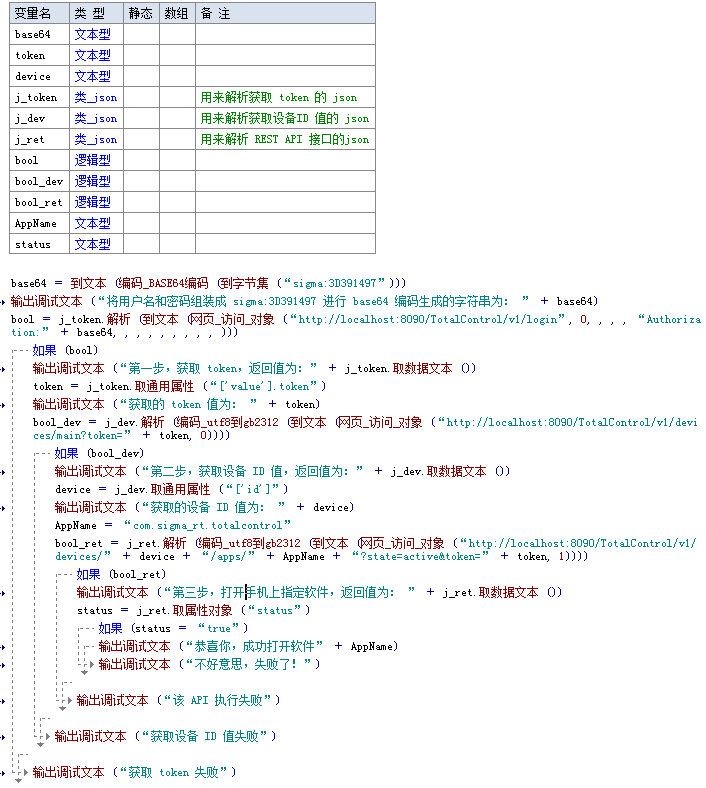Click the 类型 column header
Image resolution: width=706 pixels, height=788 pixels.
coord(96,14)
